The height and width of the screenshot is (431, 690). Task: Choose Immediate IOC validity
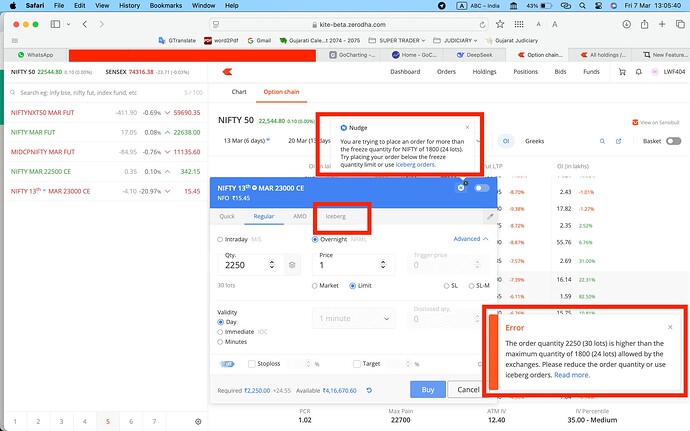(220, 332)
